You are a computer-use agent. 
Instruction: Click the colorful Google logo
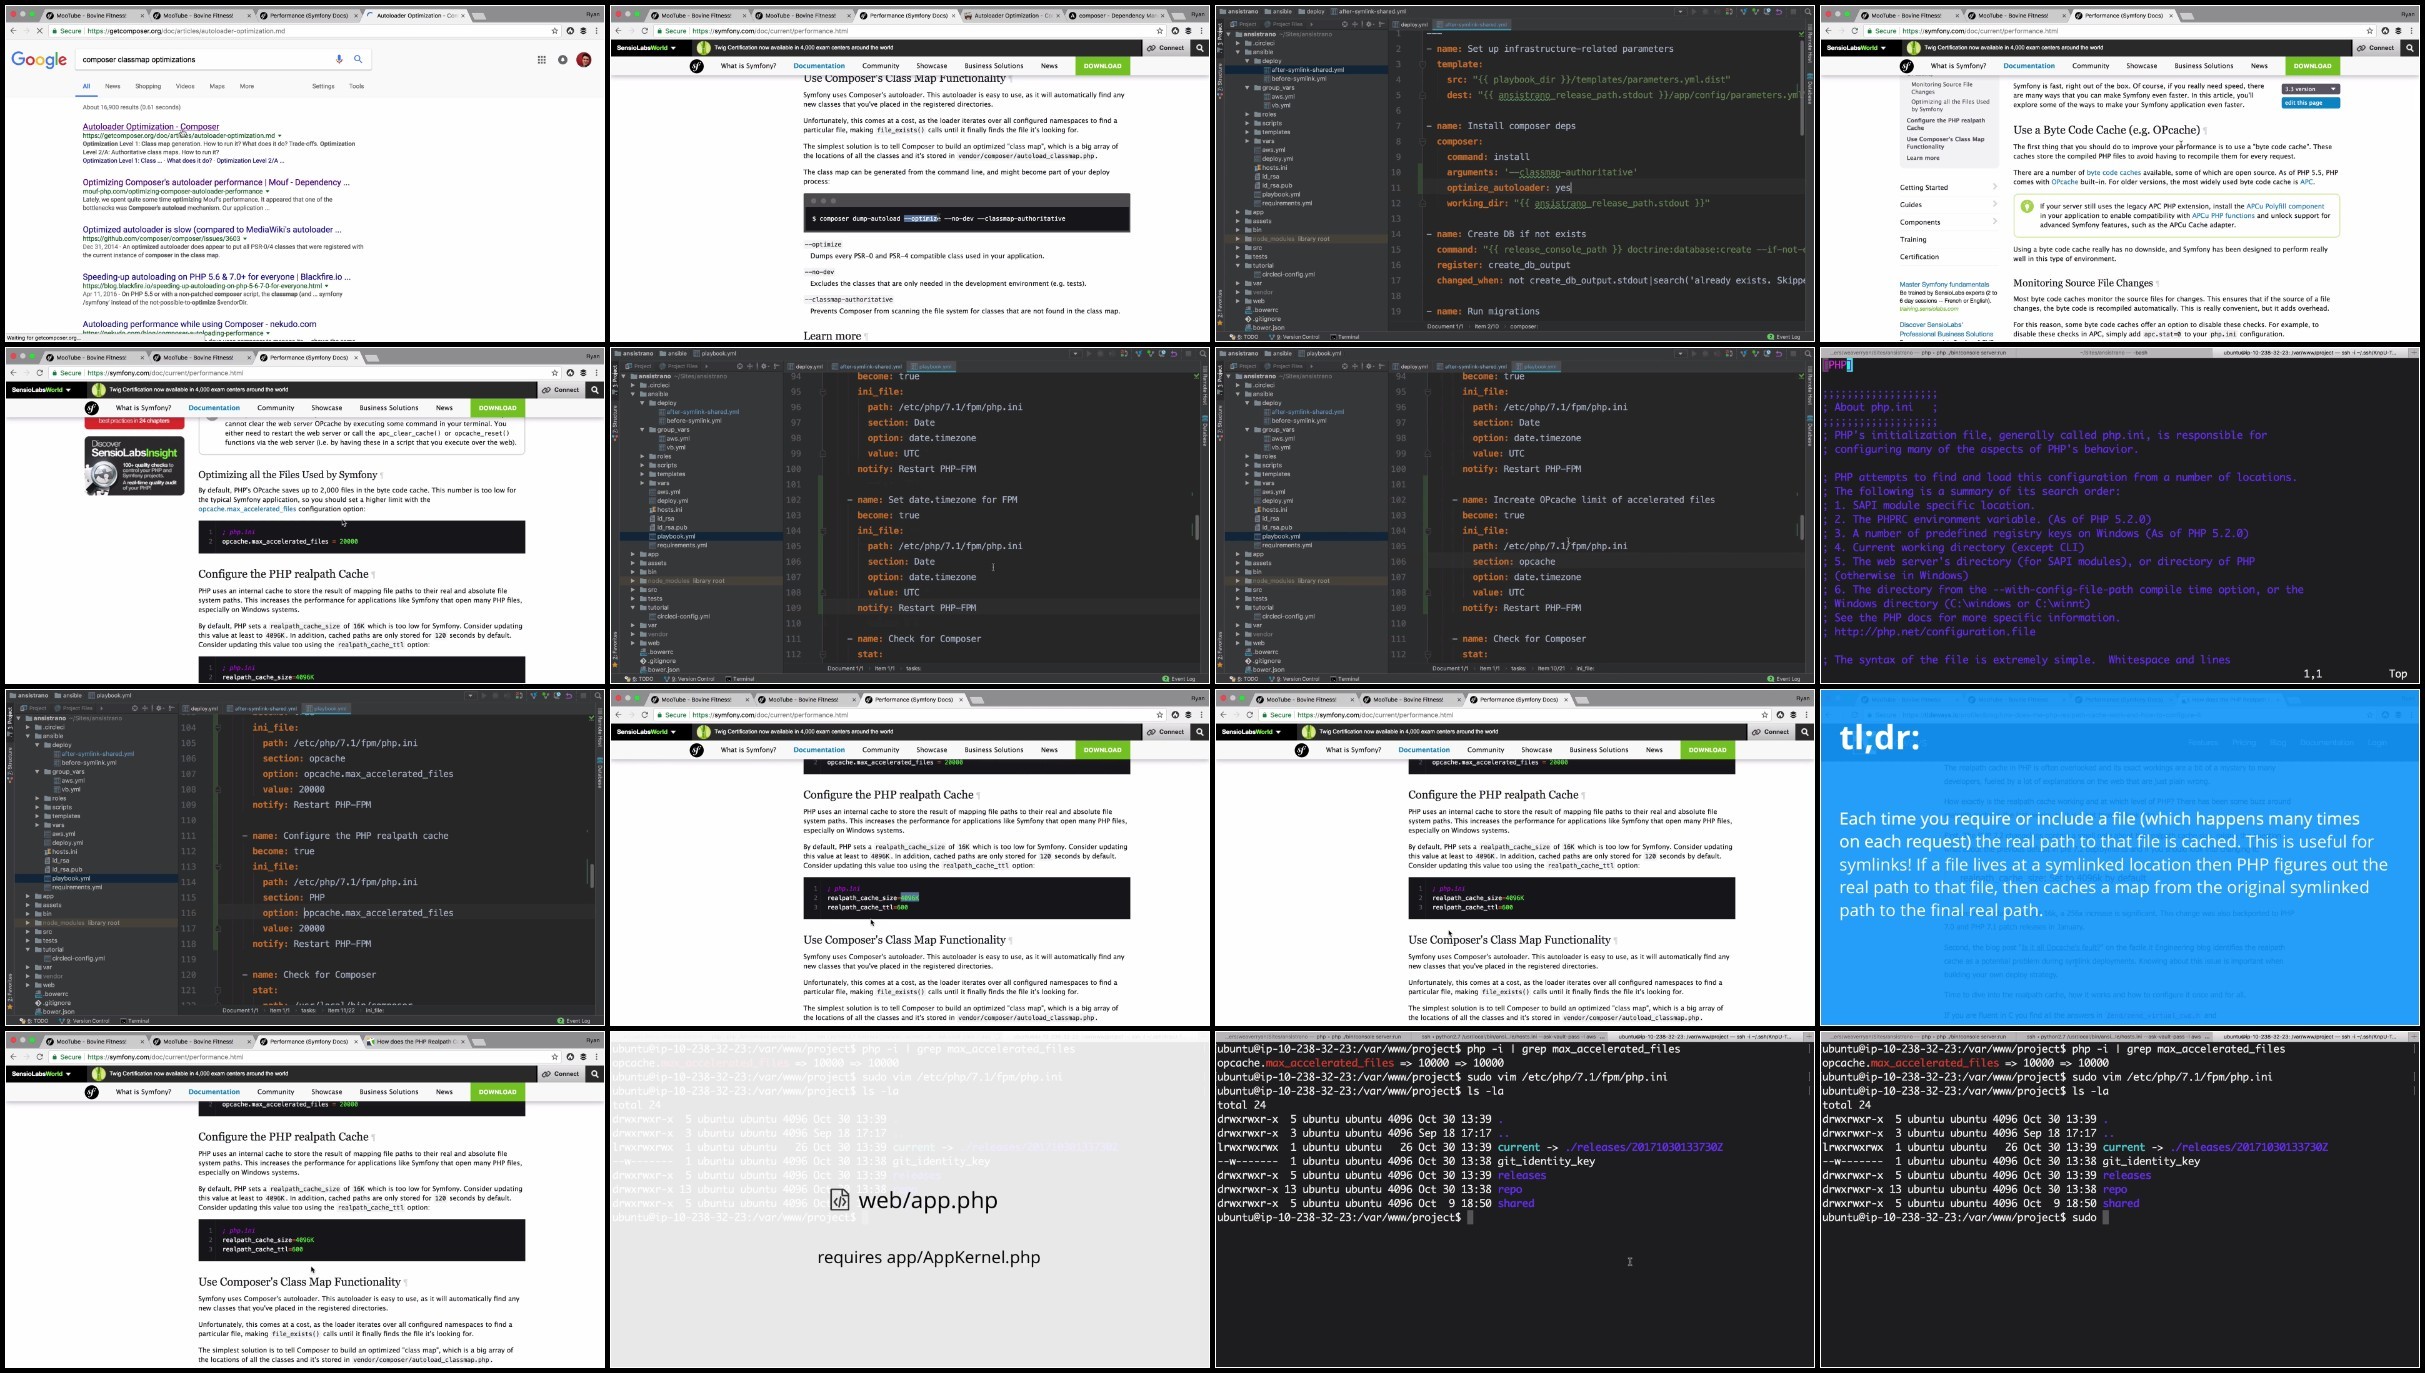(39, 60)
